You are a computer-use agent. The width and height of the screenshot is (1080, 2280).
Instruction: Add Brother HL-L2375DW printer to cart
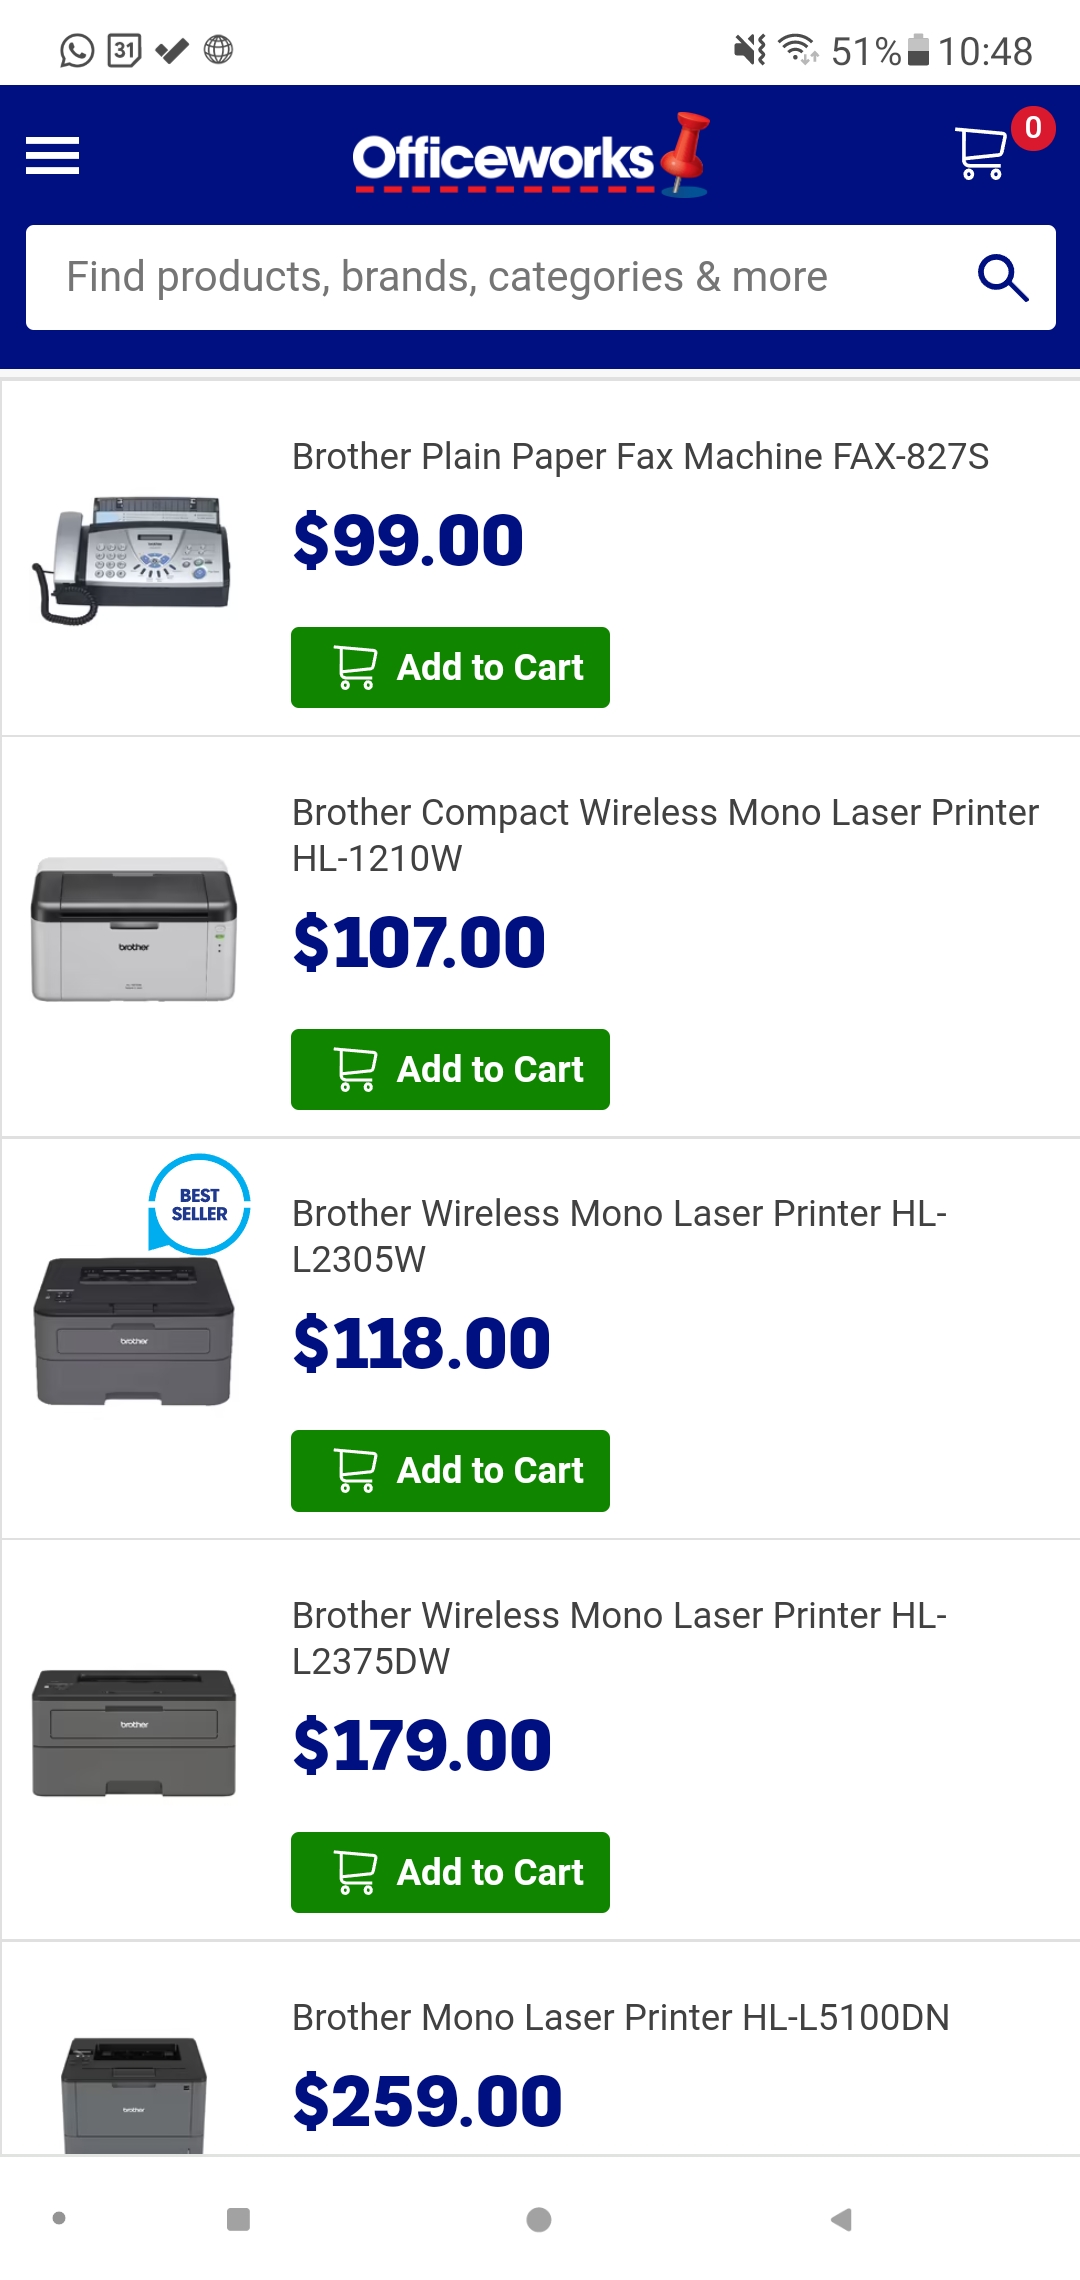450,1872
